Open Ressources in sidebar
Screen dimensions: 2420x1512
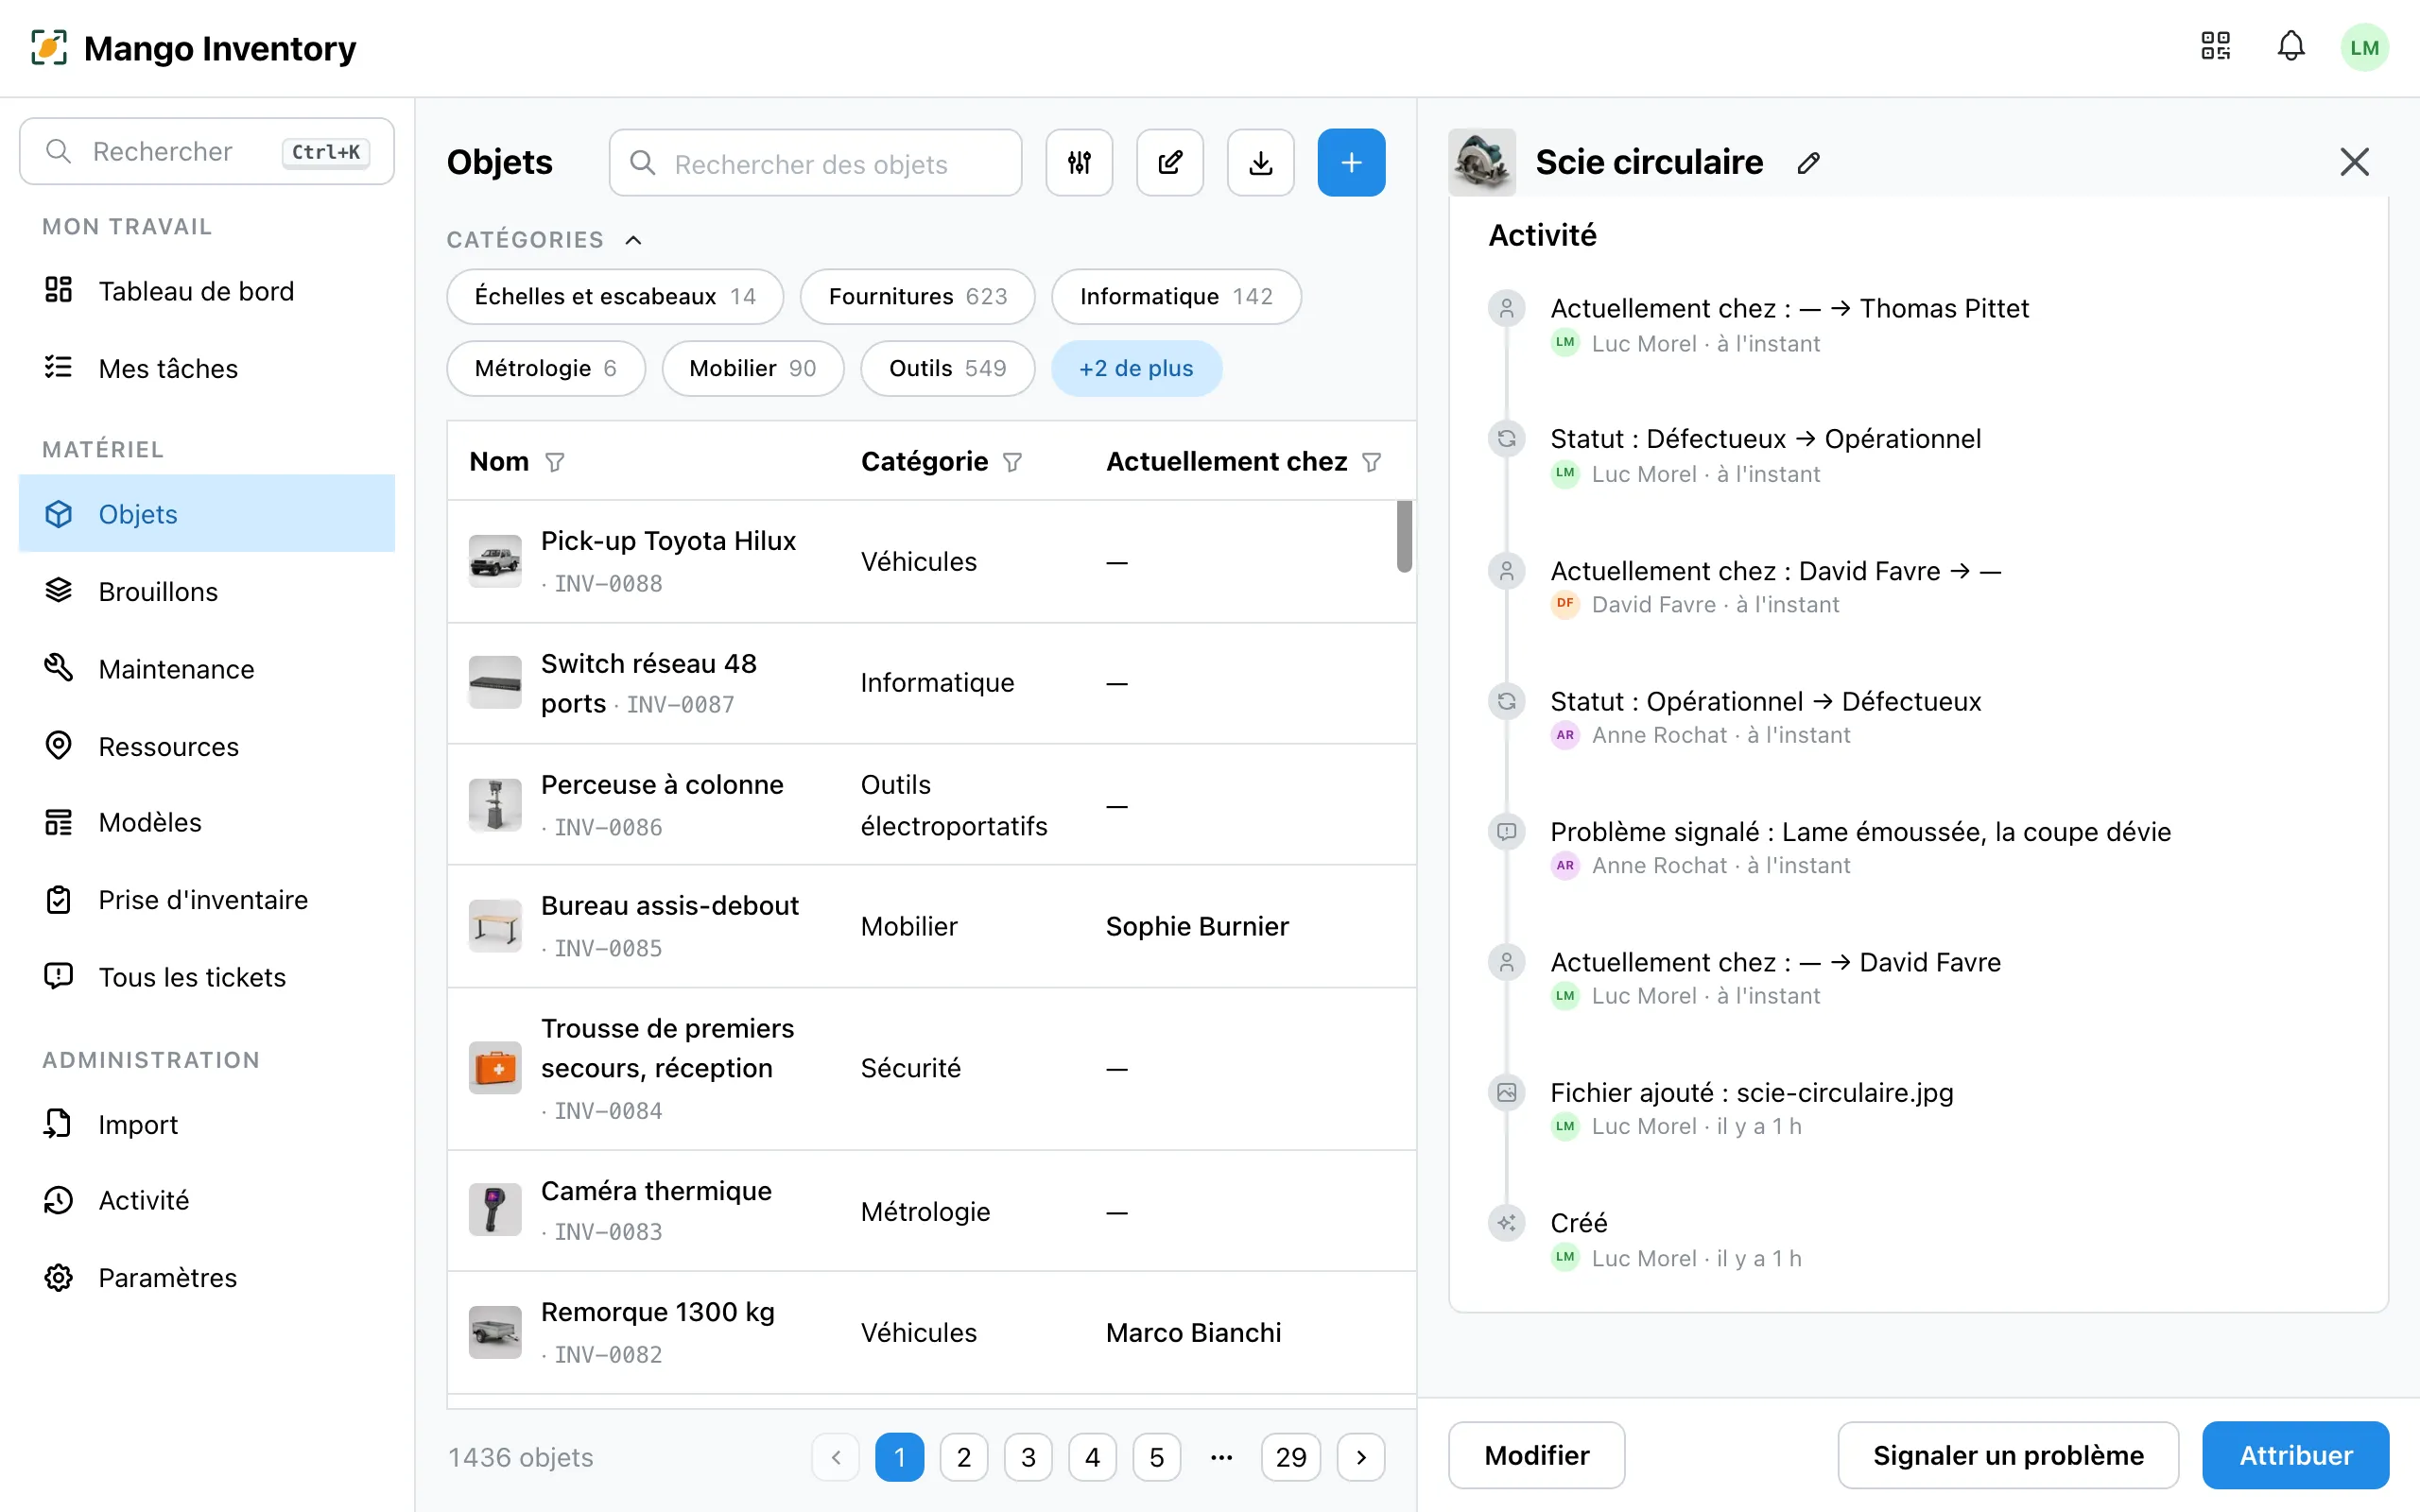pos(207,746)
